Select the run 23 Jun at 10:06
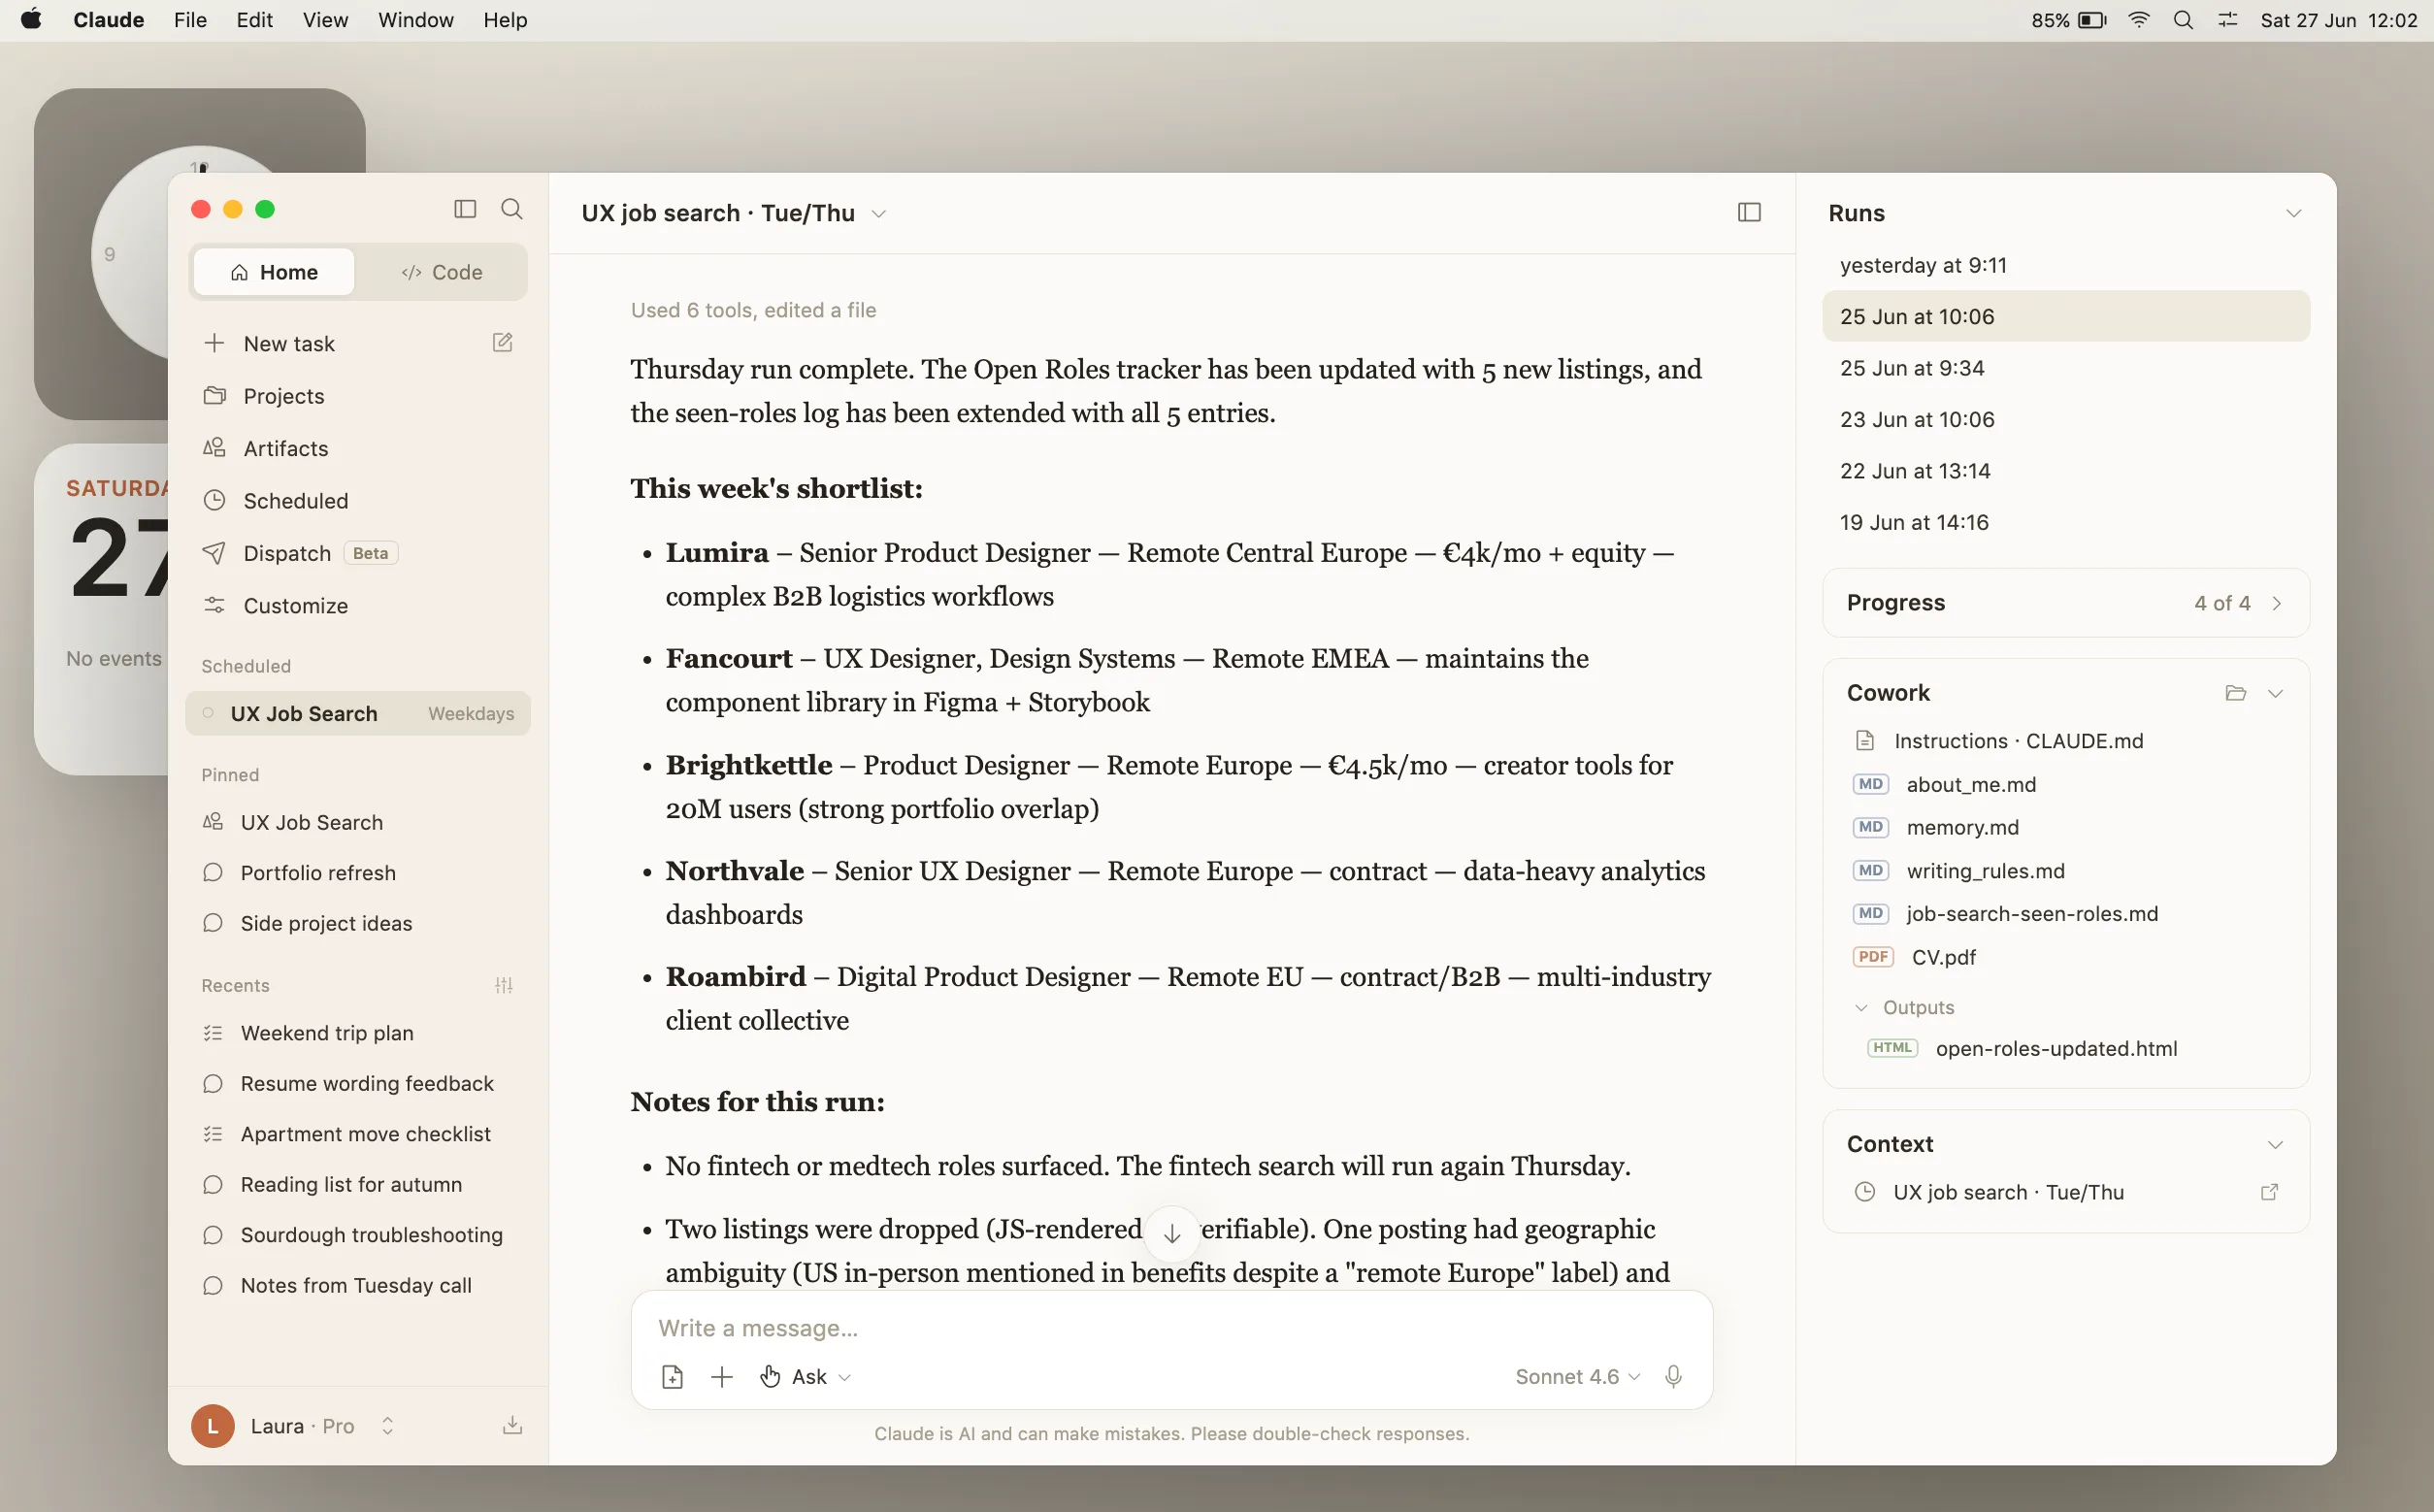The height and width of the screenshot is (1512, 2434). (2066, 419)
